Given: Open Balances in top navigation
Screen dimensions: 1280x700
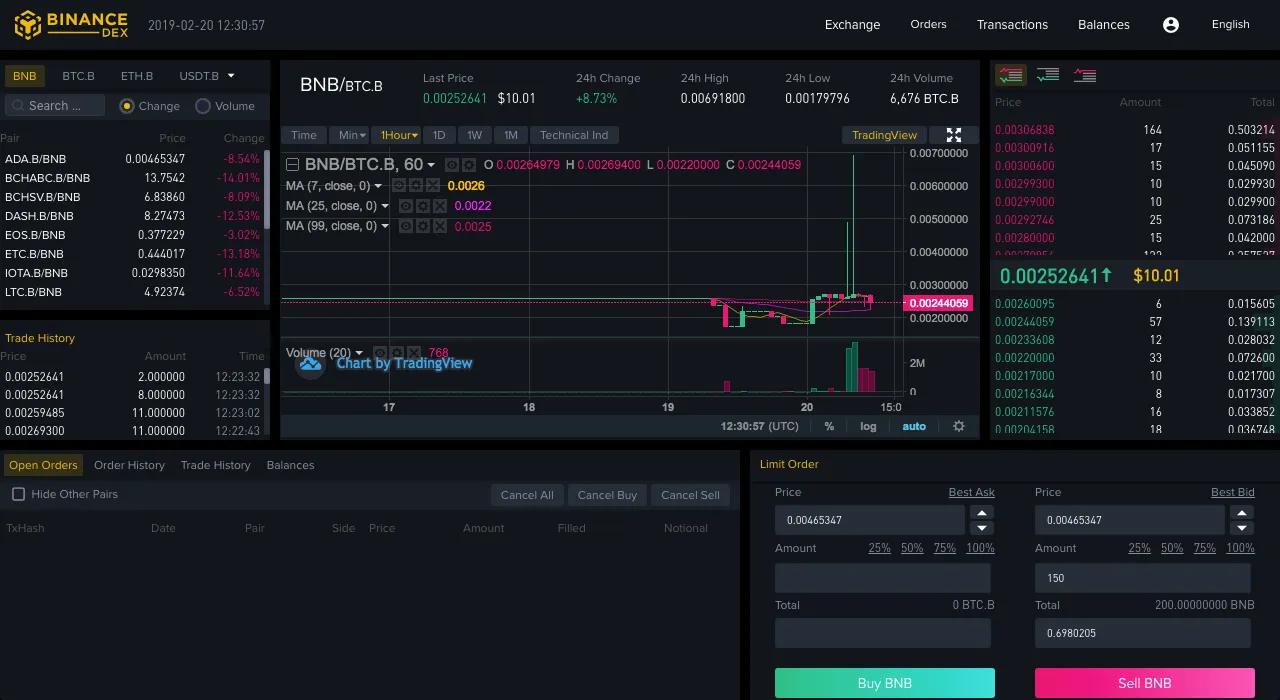Looking at the screenshot, I should [1104, 24].
